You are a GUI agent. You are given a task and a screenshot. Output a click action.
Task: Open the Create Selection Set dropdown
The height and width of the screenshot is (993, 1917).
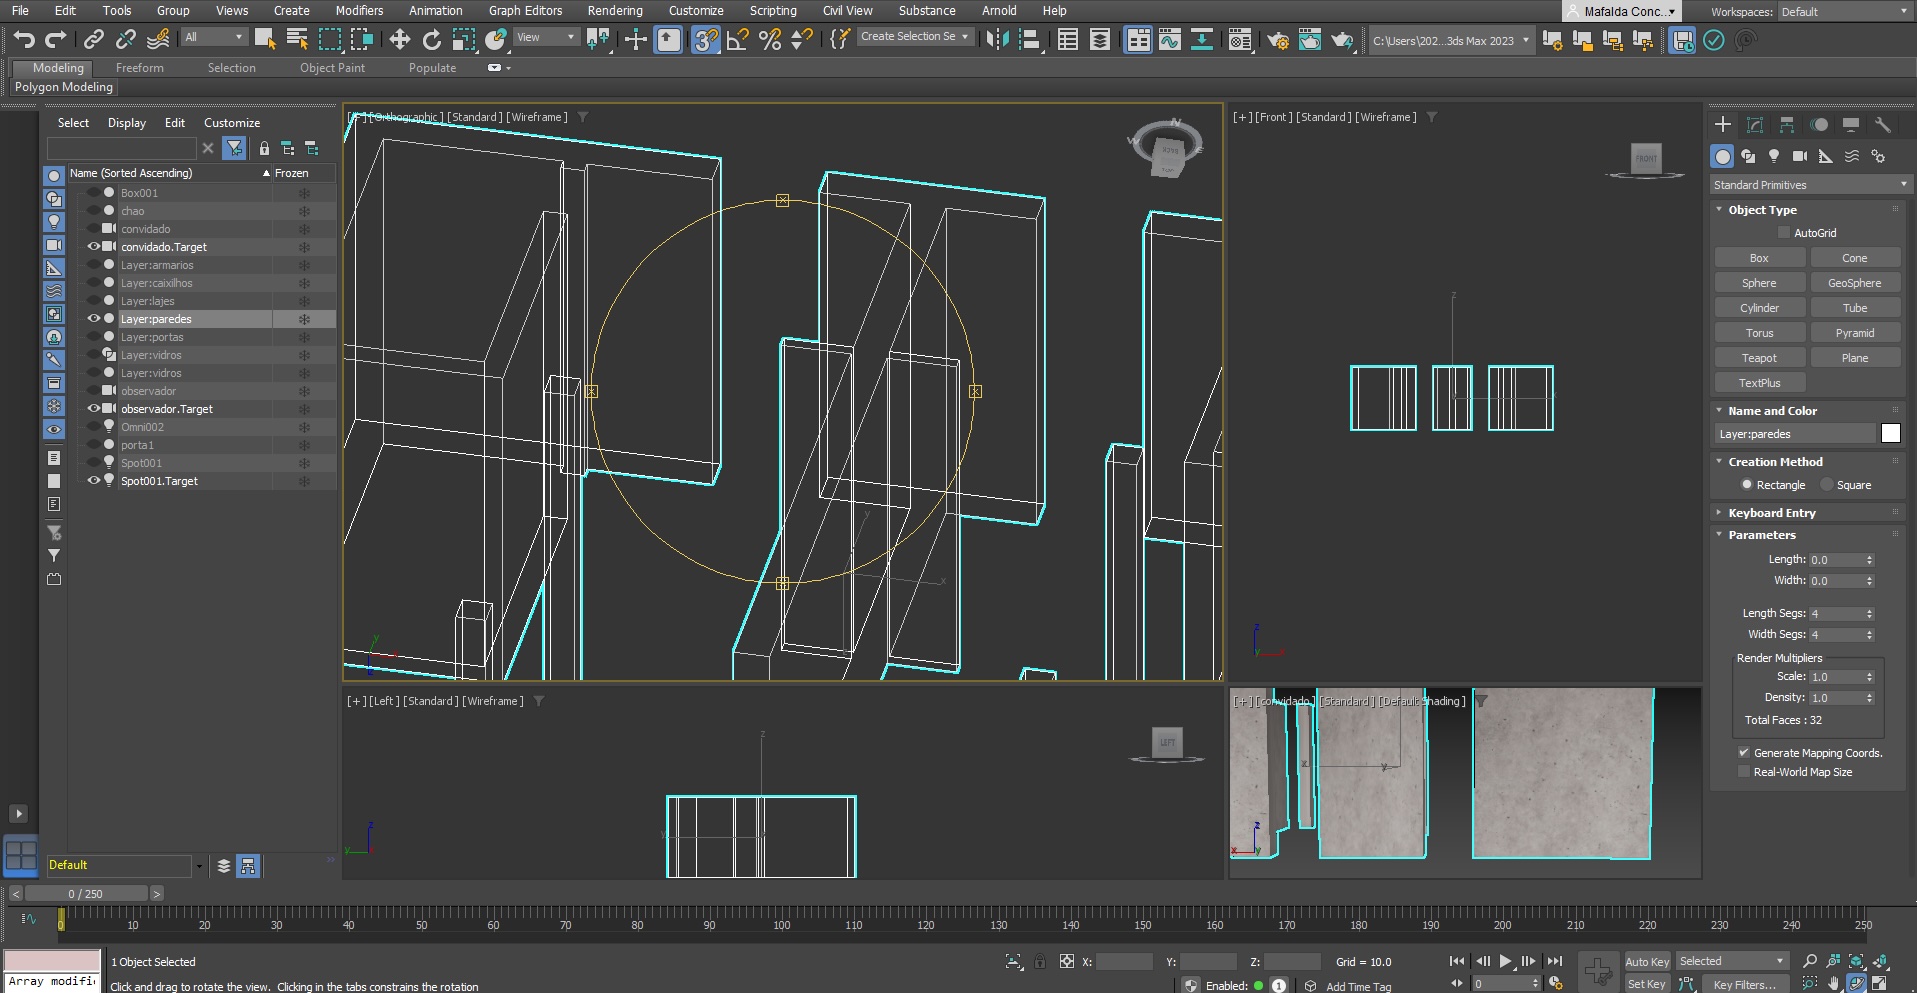pyautogui.click(x=915, y=37)
